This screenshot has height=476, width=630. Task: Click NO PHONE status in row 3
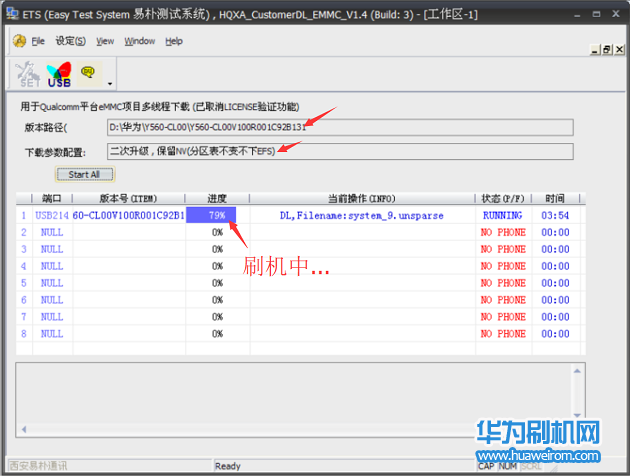click(x=503, y=249)
